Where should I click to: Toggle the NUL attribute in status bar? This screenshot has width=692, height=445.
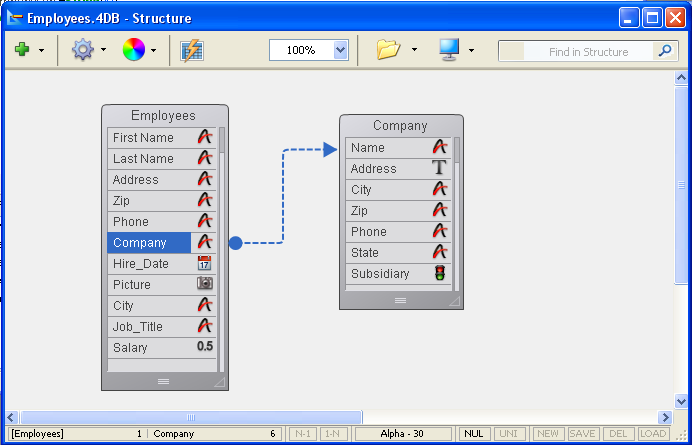click(472, 434)
